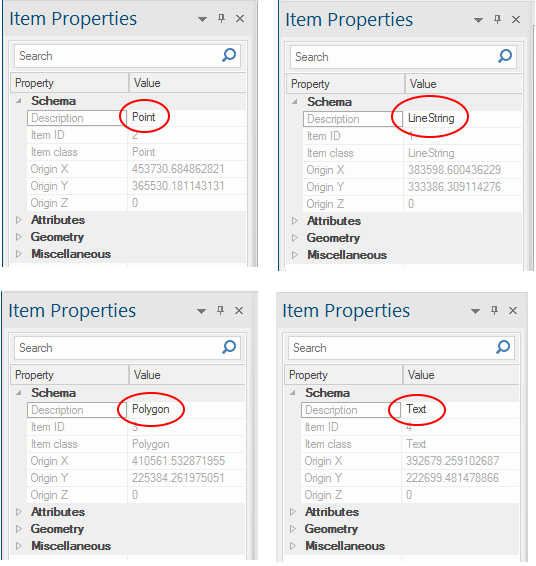Click search magnifier icon in Point panel
536x566 pixels.
[229, 55]
